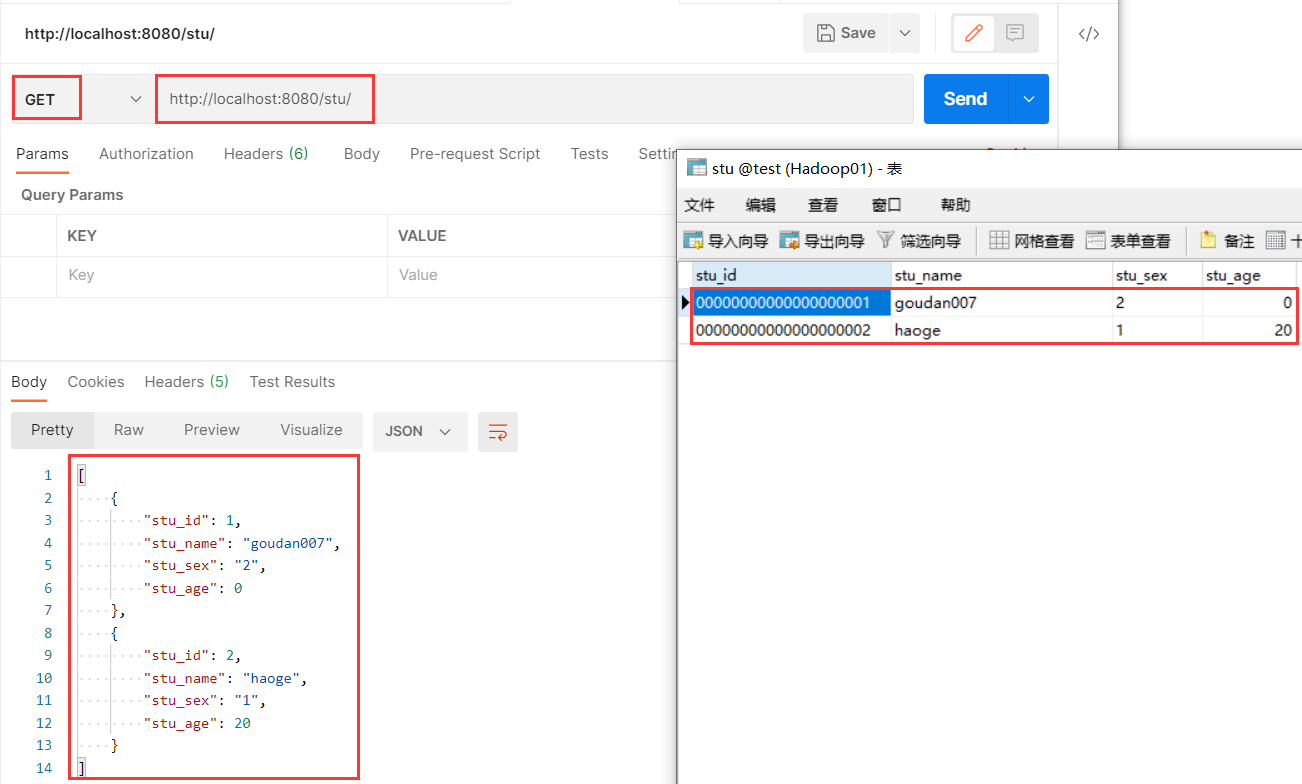Click the stu_id column header
Viewport: 1302px width, 784px height.
pyautogui.click(x=791, y=275)
